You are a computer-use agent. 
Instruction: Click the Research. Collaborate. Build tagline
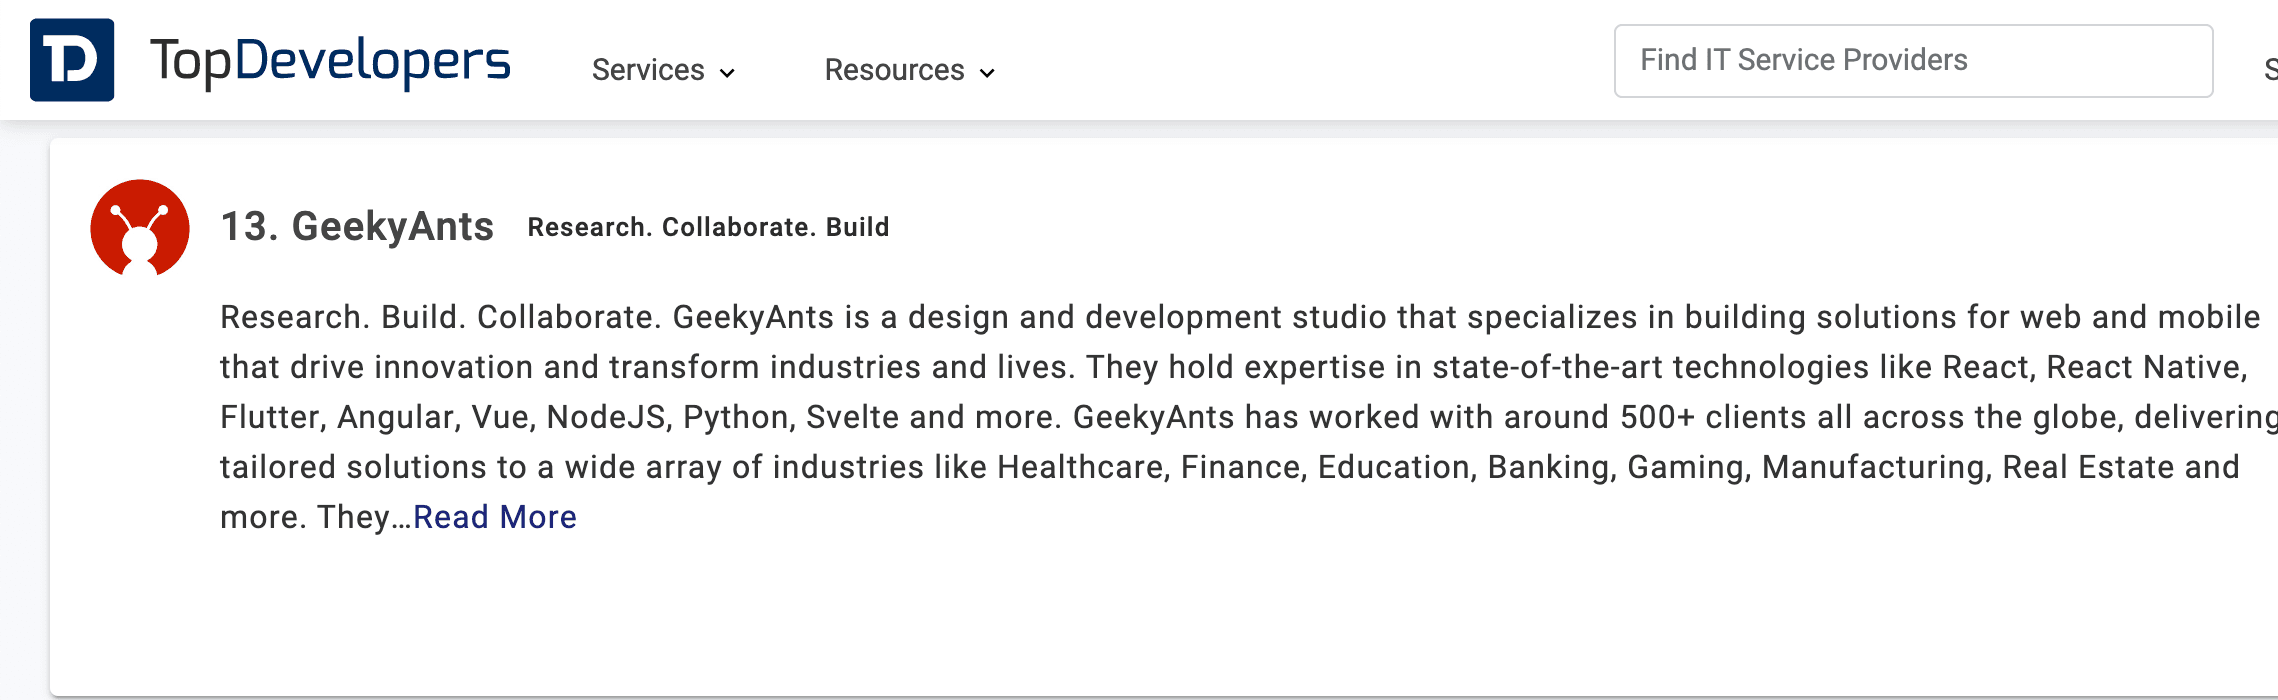(708, 227)
